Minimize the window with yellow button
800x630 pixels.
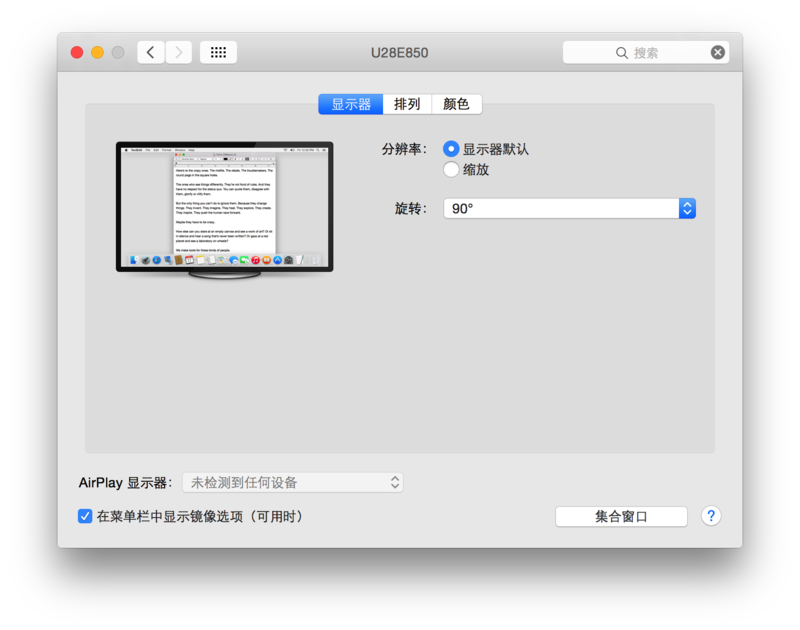97,53
